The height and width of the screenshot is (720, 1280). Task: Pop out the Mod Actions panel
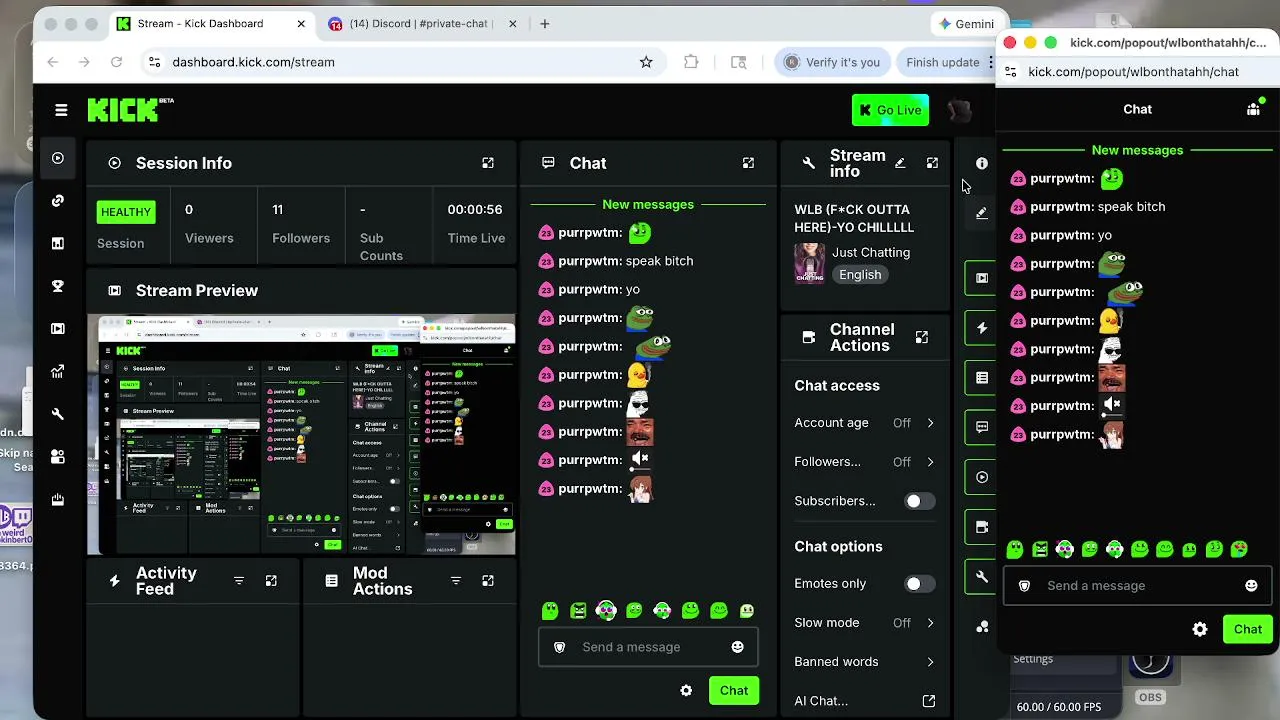pos(488,581)
